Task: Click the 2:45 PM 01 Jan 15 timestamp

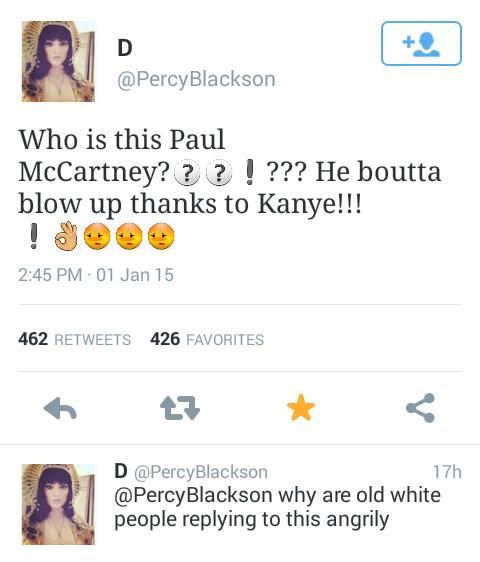Action: coord(96,275)
